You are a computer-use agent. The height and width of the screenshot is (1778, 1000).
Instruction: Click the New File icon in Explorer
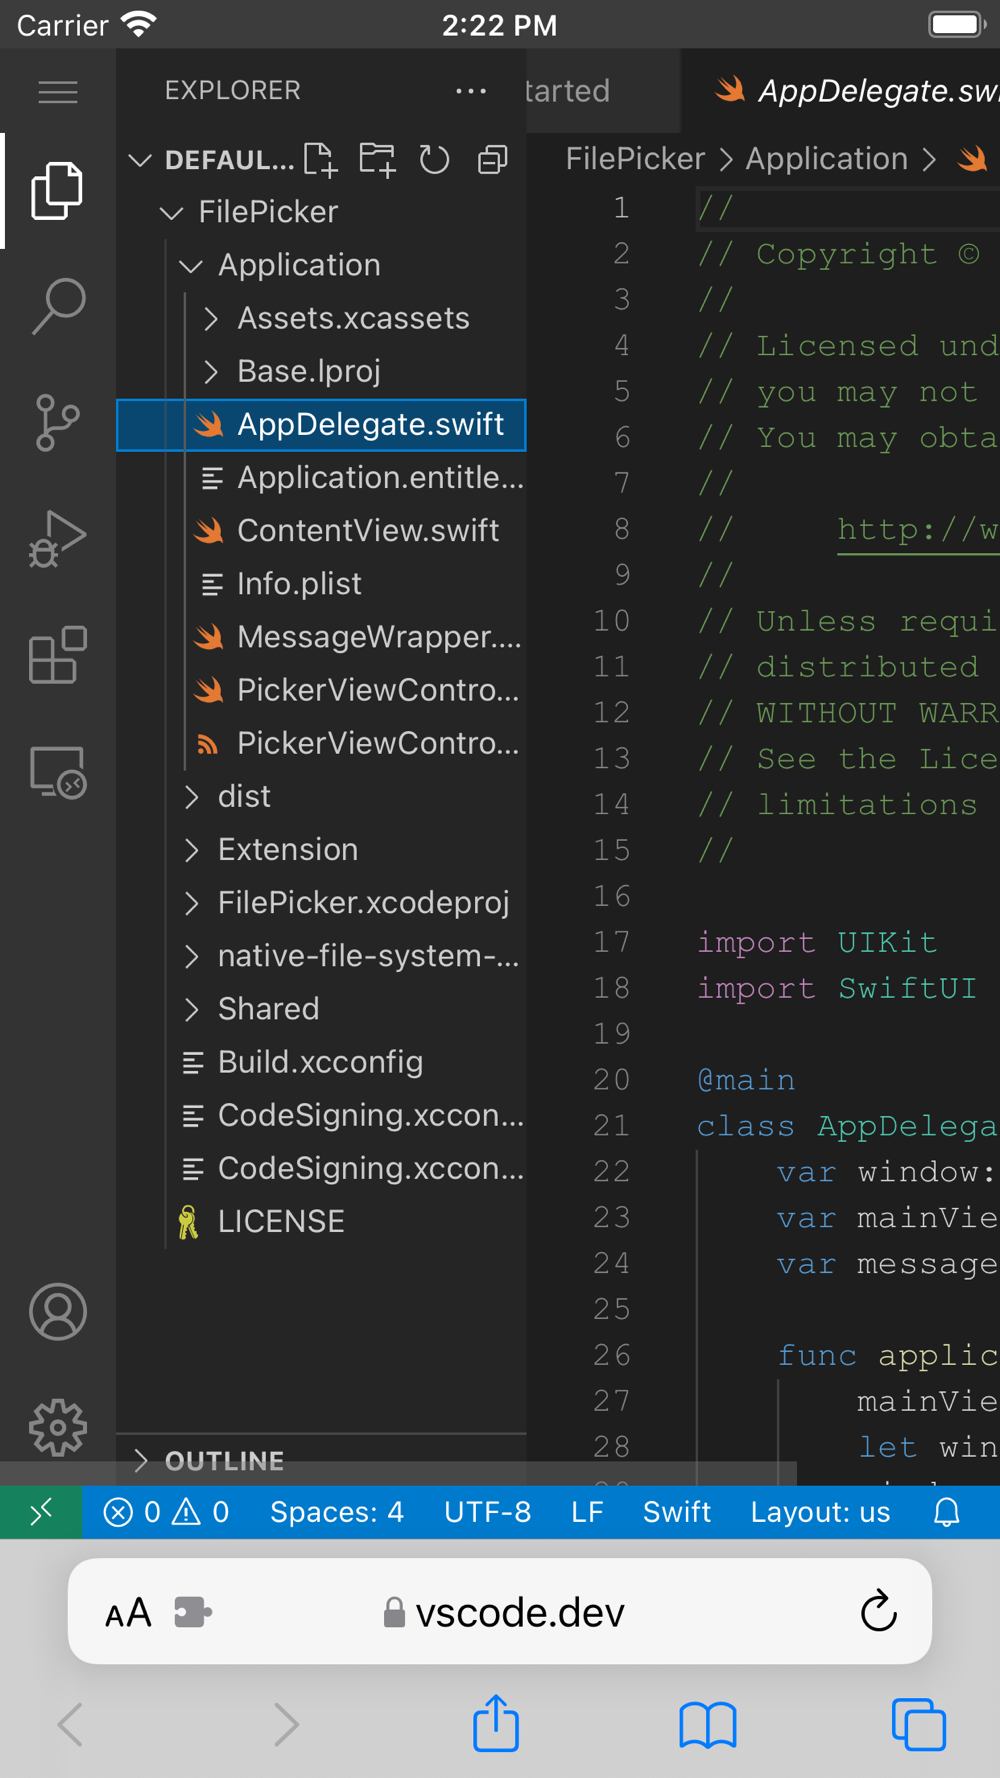tap(320, 160)
